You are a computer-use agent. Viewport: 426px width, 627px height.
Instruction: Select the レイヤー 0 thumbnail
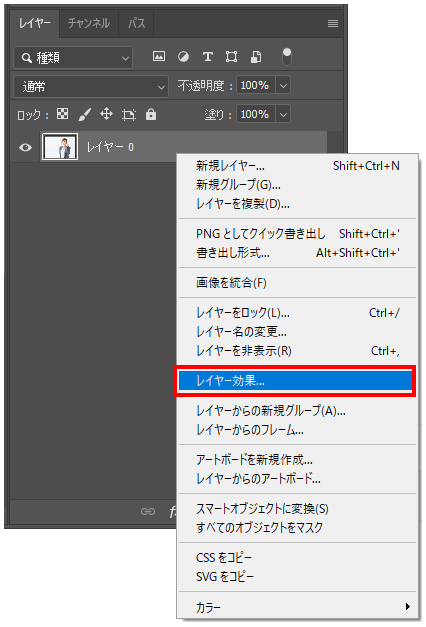tap(60, 147)
